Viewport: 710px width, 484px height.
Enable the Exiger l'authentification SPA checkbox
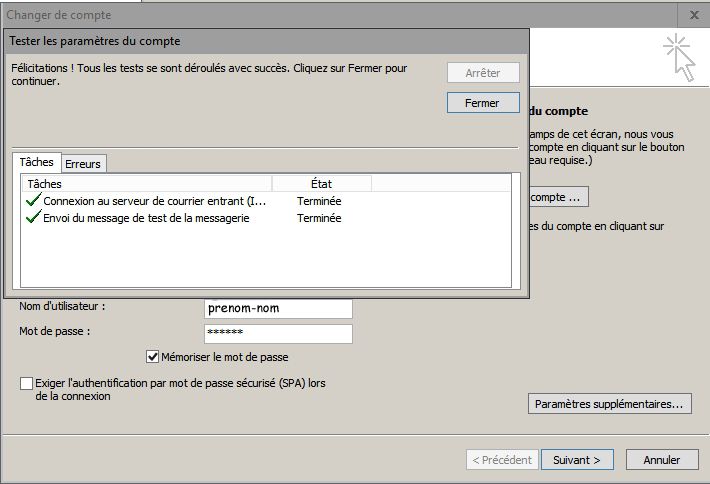click(26, 383)
